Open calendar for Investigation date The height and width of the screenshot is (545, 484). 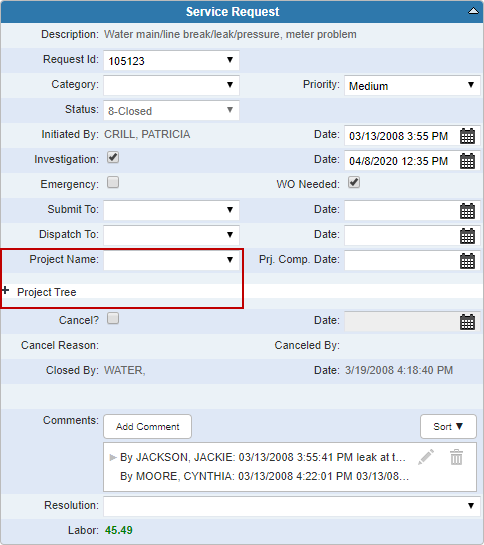pos(467,161)
